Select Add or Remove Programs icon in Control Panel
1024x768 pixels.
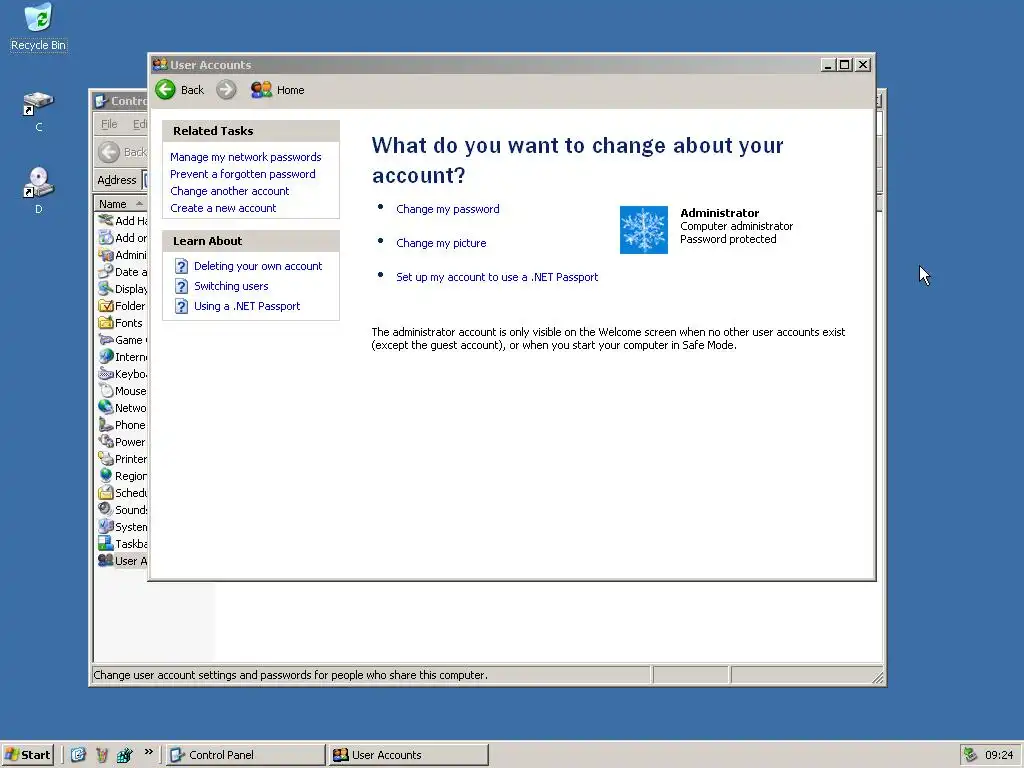[106, 238]
